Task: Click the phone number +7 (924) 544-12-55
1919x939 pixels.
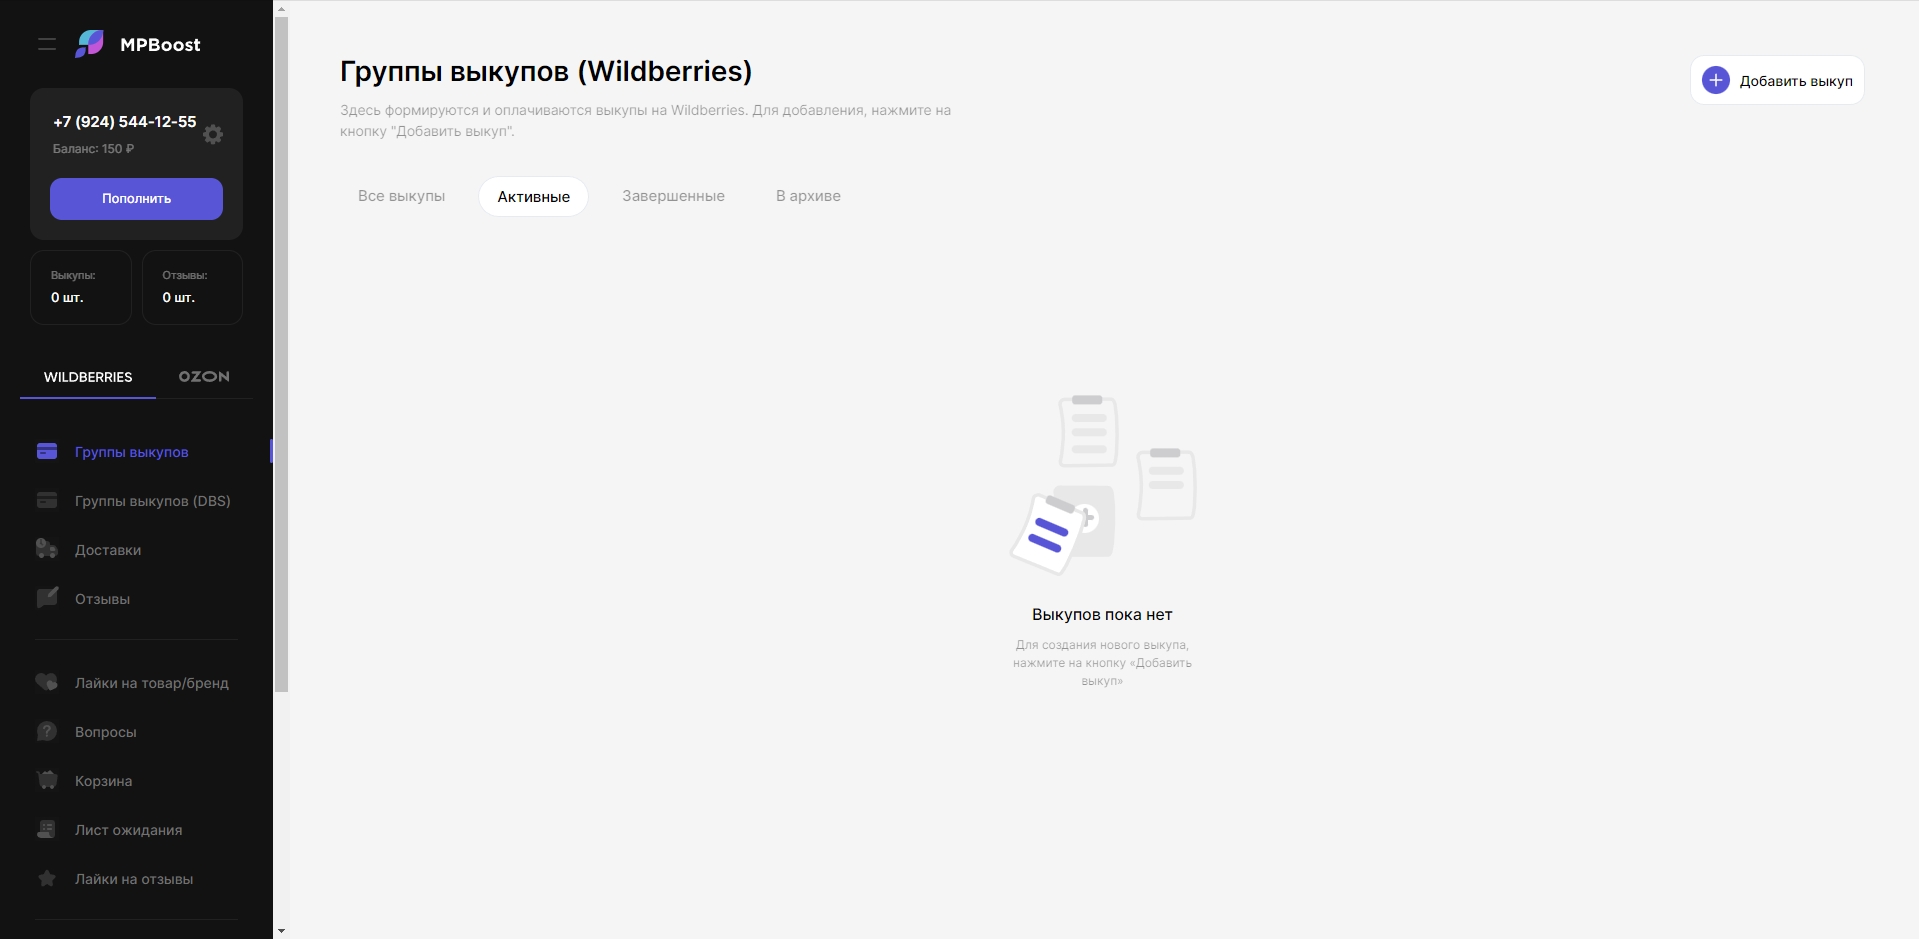Action: click(125, 122)
